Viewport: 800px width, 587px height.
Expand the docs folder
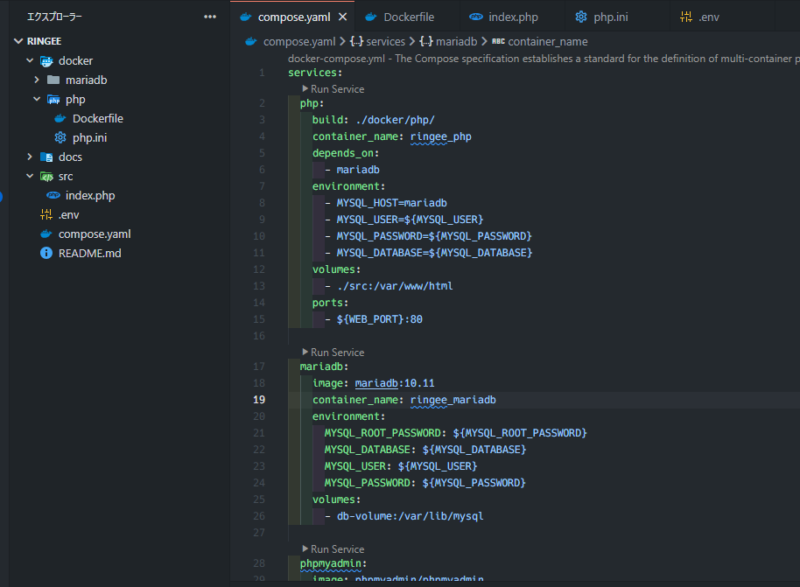coord(32,157)
